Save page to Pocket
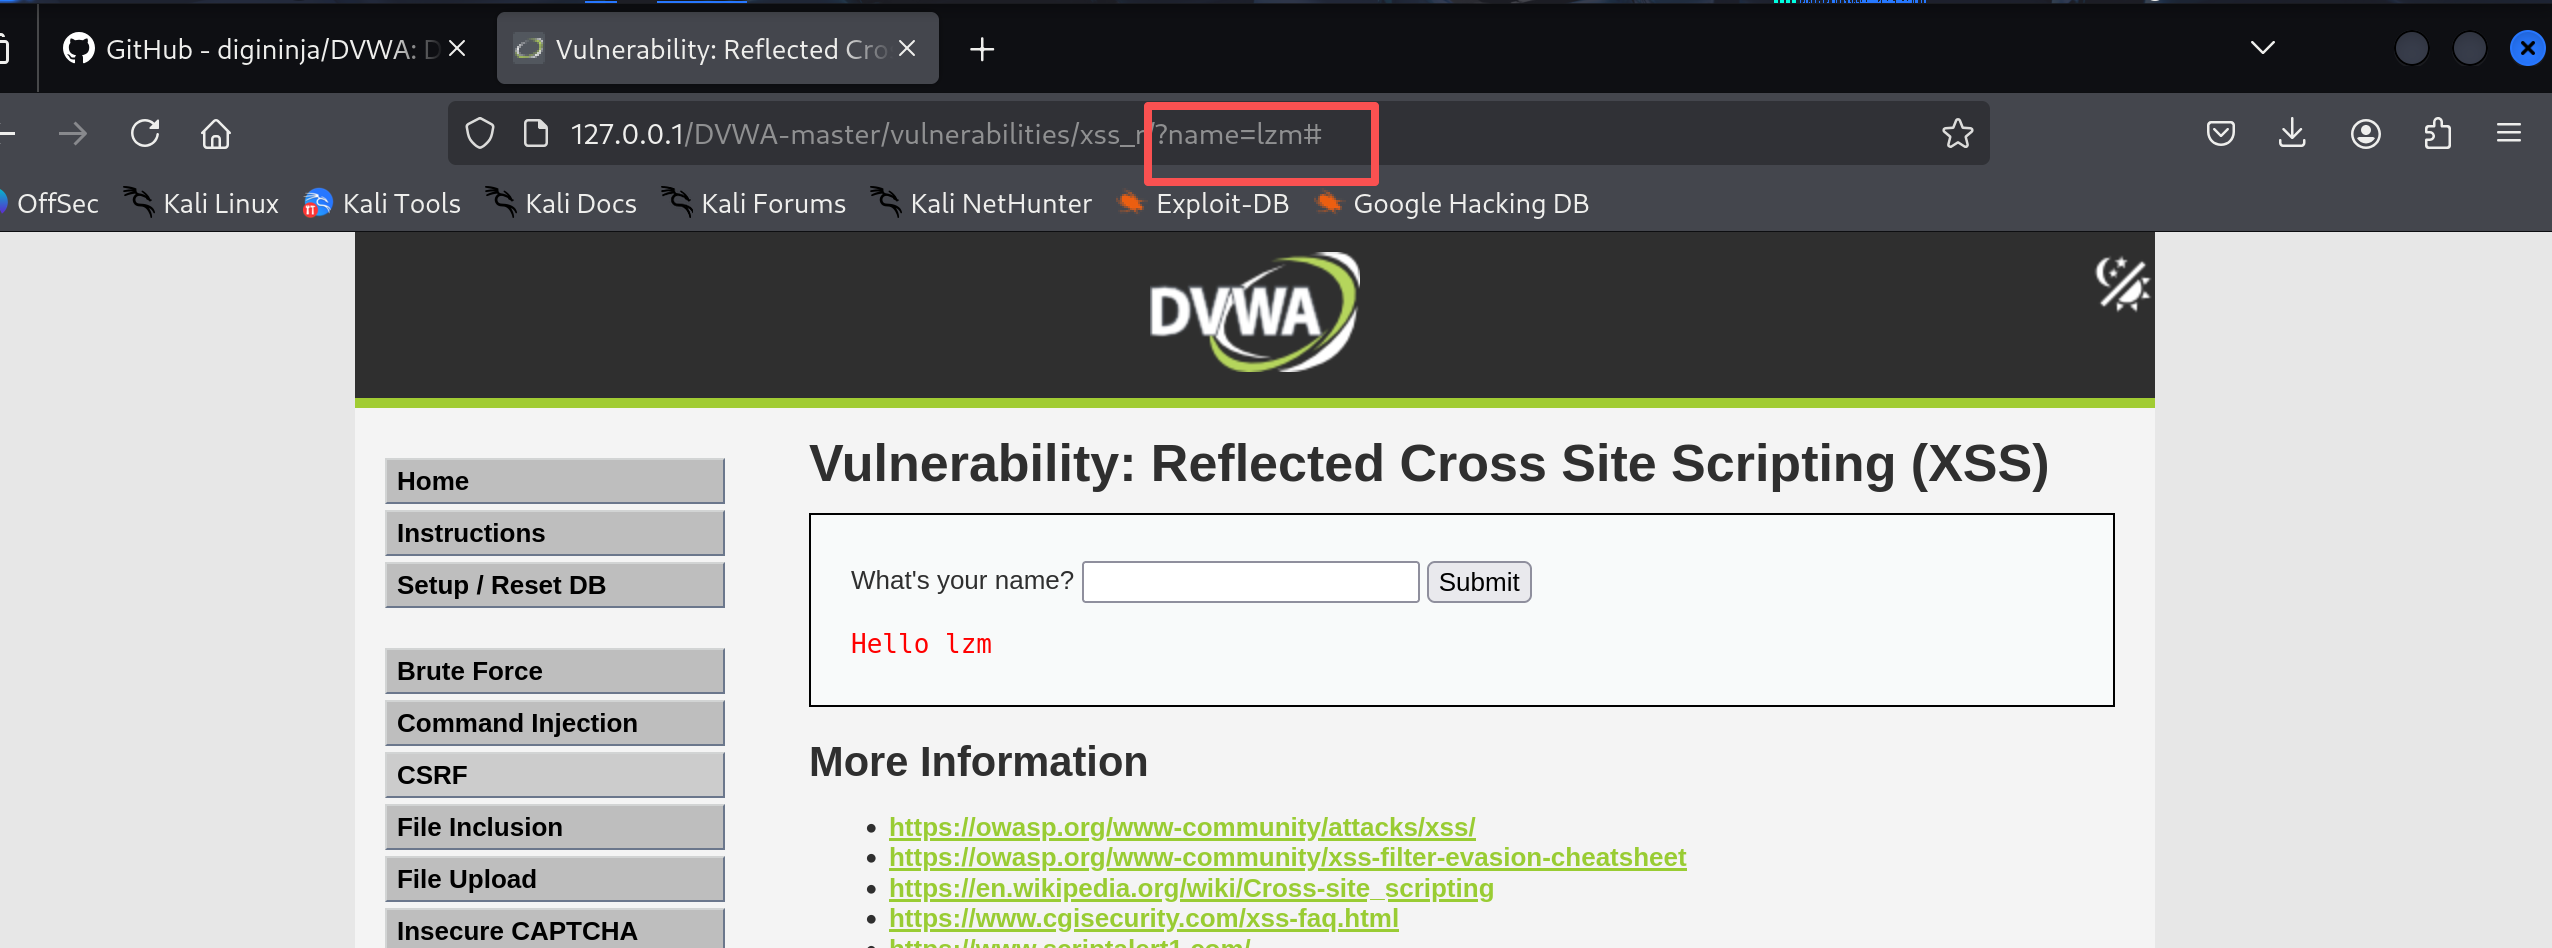The height and width of the screenshot is (948, 2552). coord(2220,133)
